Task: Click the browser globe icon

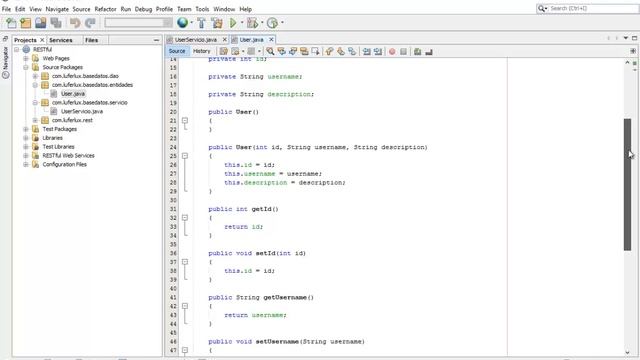Action: (182, 23)
